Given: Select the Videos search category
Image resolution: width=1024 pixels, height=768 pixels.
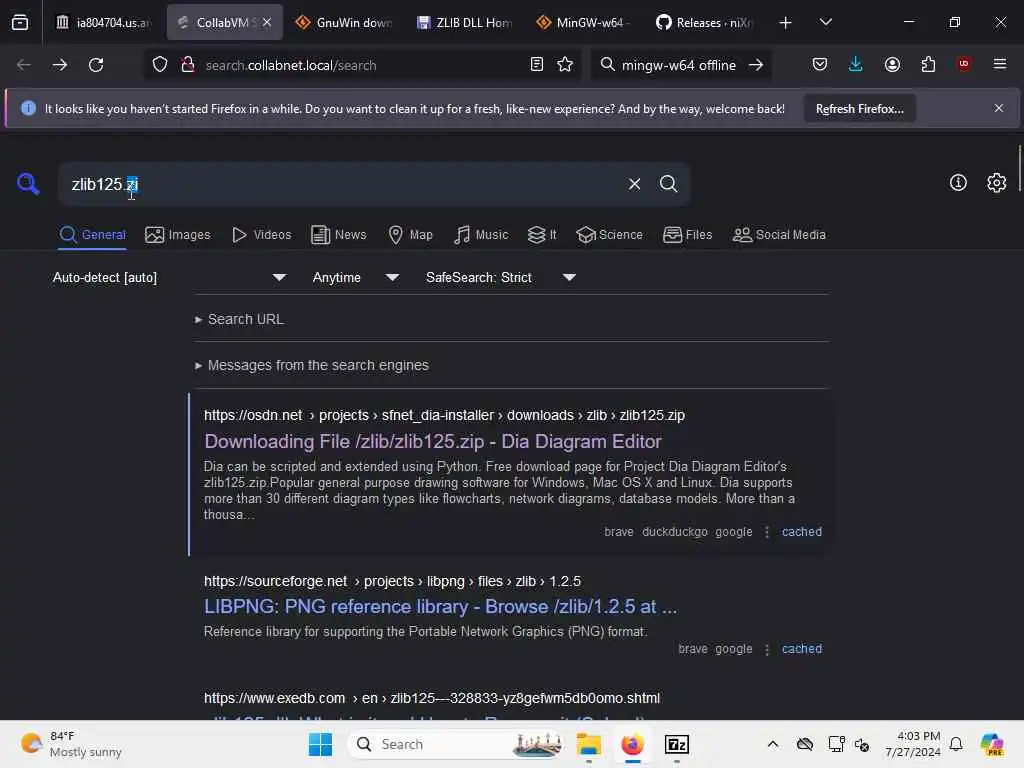Looking at the screenshot, I should (261, 235).
